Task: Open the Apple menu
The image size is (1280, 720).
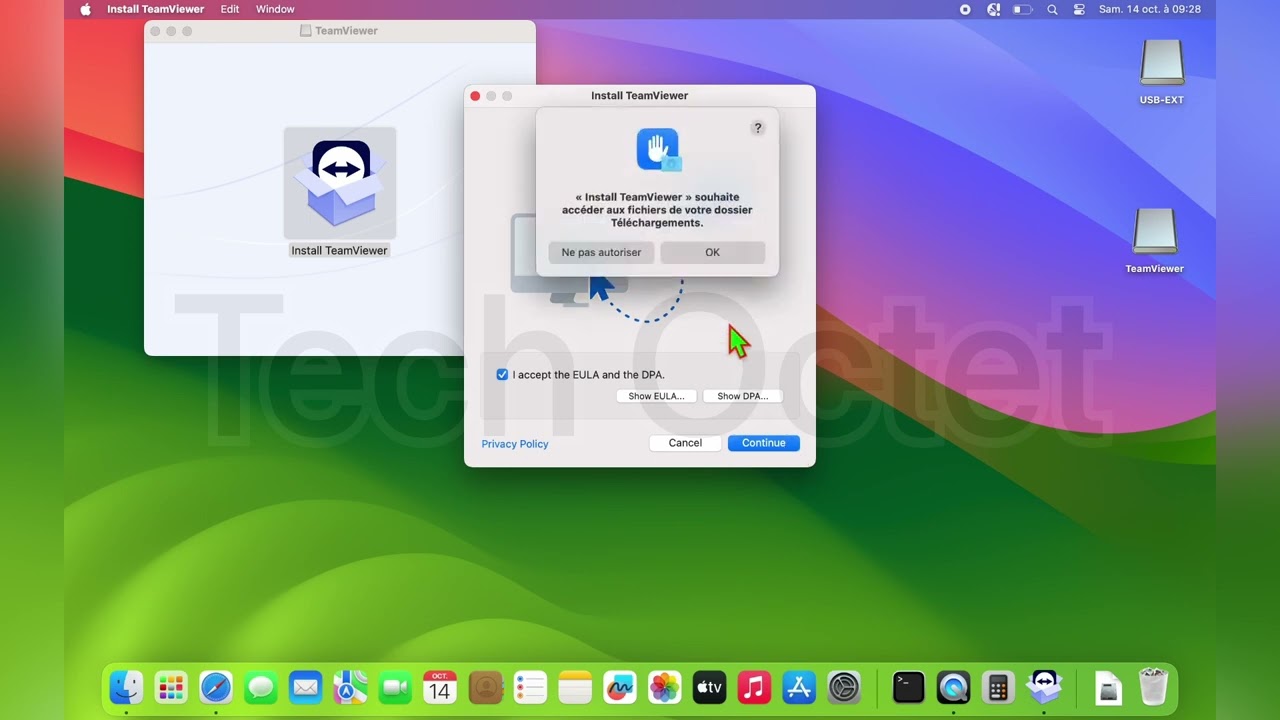Action: tap(85, 9)
